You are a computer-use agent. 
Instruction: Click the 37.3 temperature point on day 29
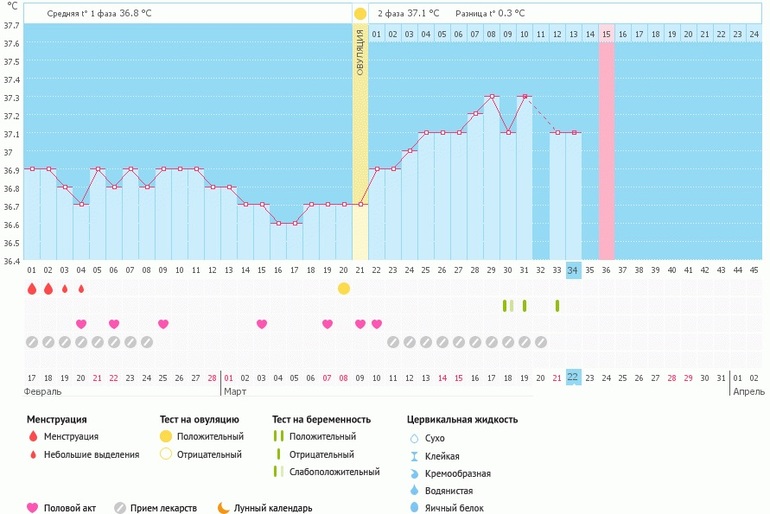click(x=491, y=97)
